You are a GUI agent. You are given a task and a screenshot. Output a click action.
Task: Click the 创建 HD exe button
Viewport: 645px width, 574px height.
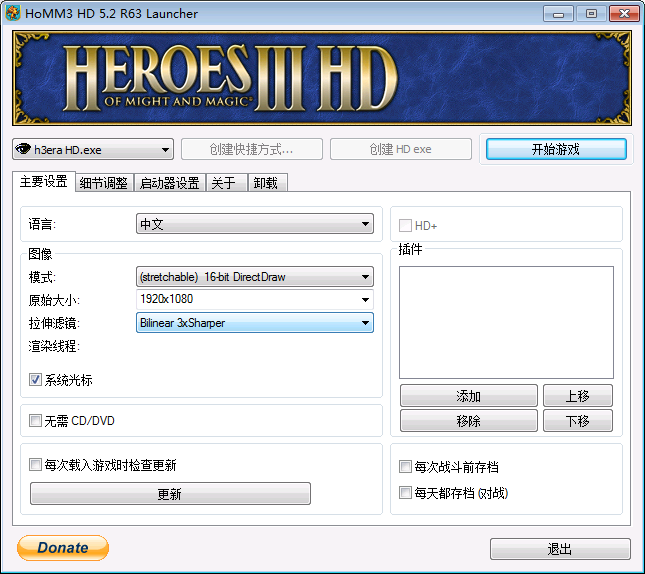(x=401, y=149)
